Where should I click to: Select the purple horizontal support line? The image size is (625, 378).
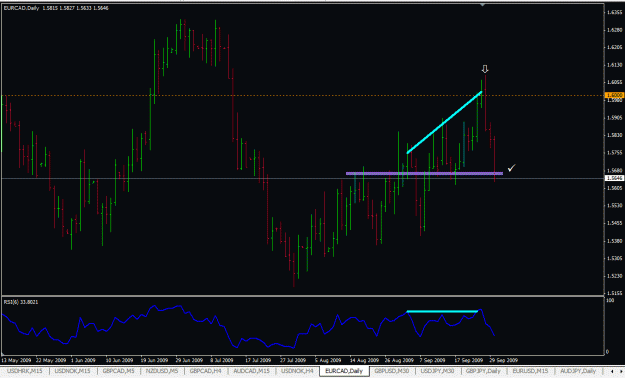coord(424,173)
